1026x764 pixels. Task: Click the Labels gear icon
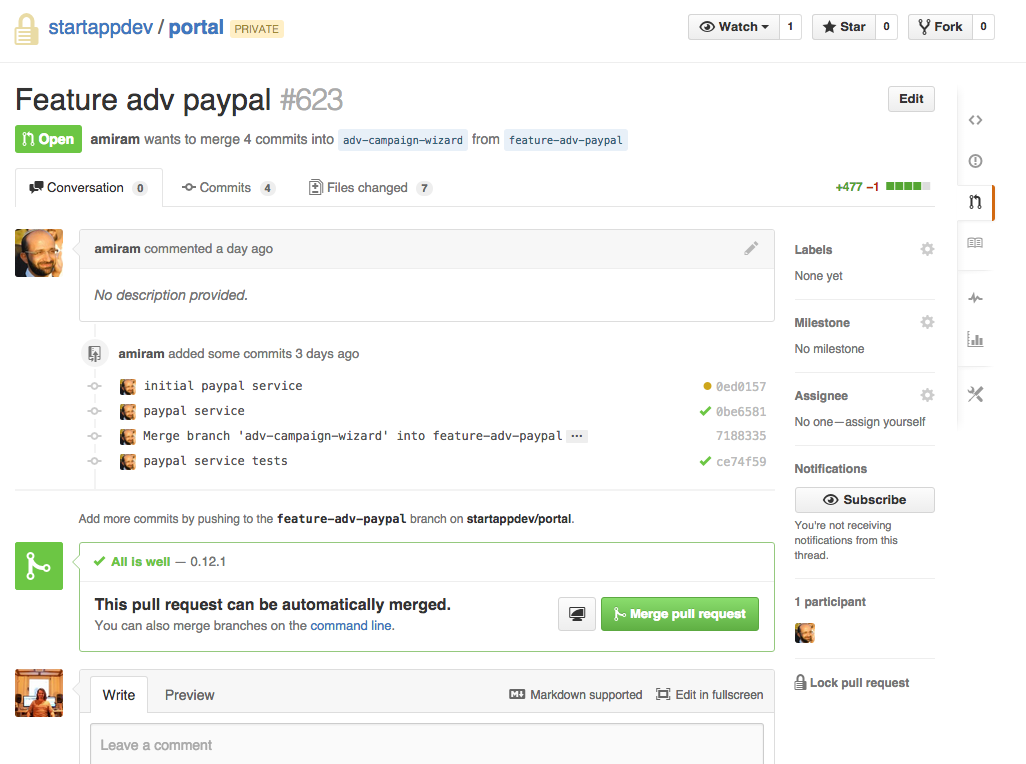click(x=927, y=249)
